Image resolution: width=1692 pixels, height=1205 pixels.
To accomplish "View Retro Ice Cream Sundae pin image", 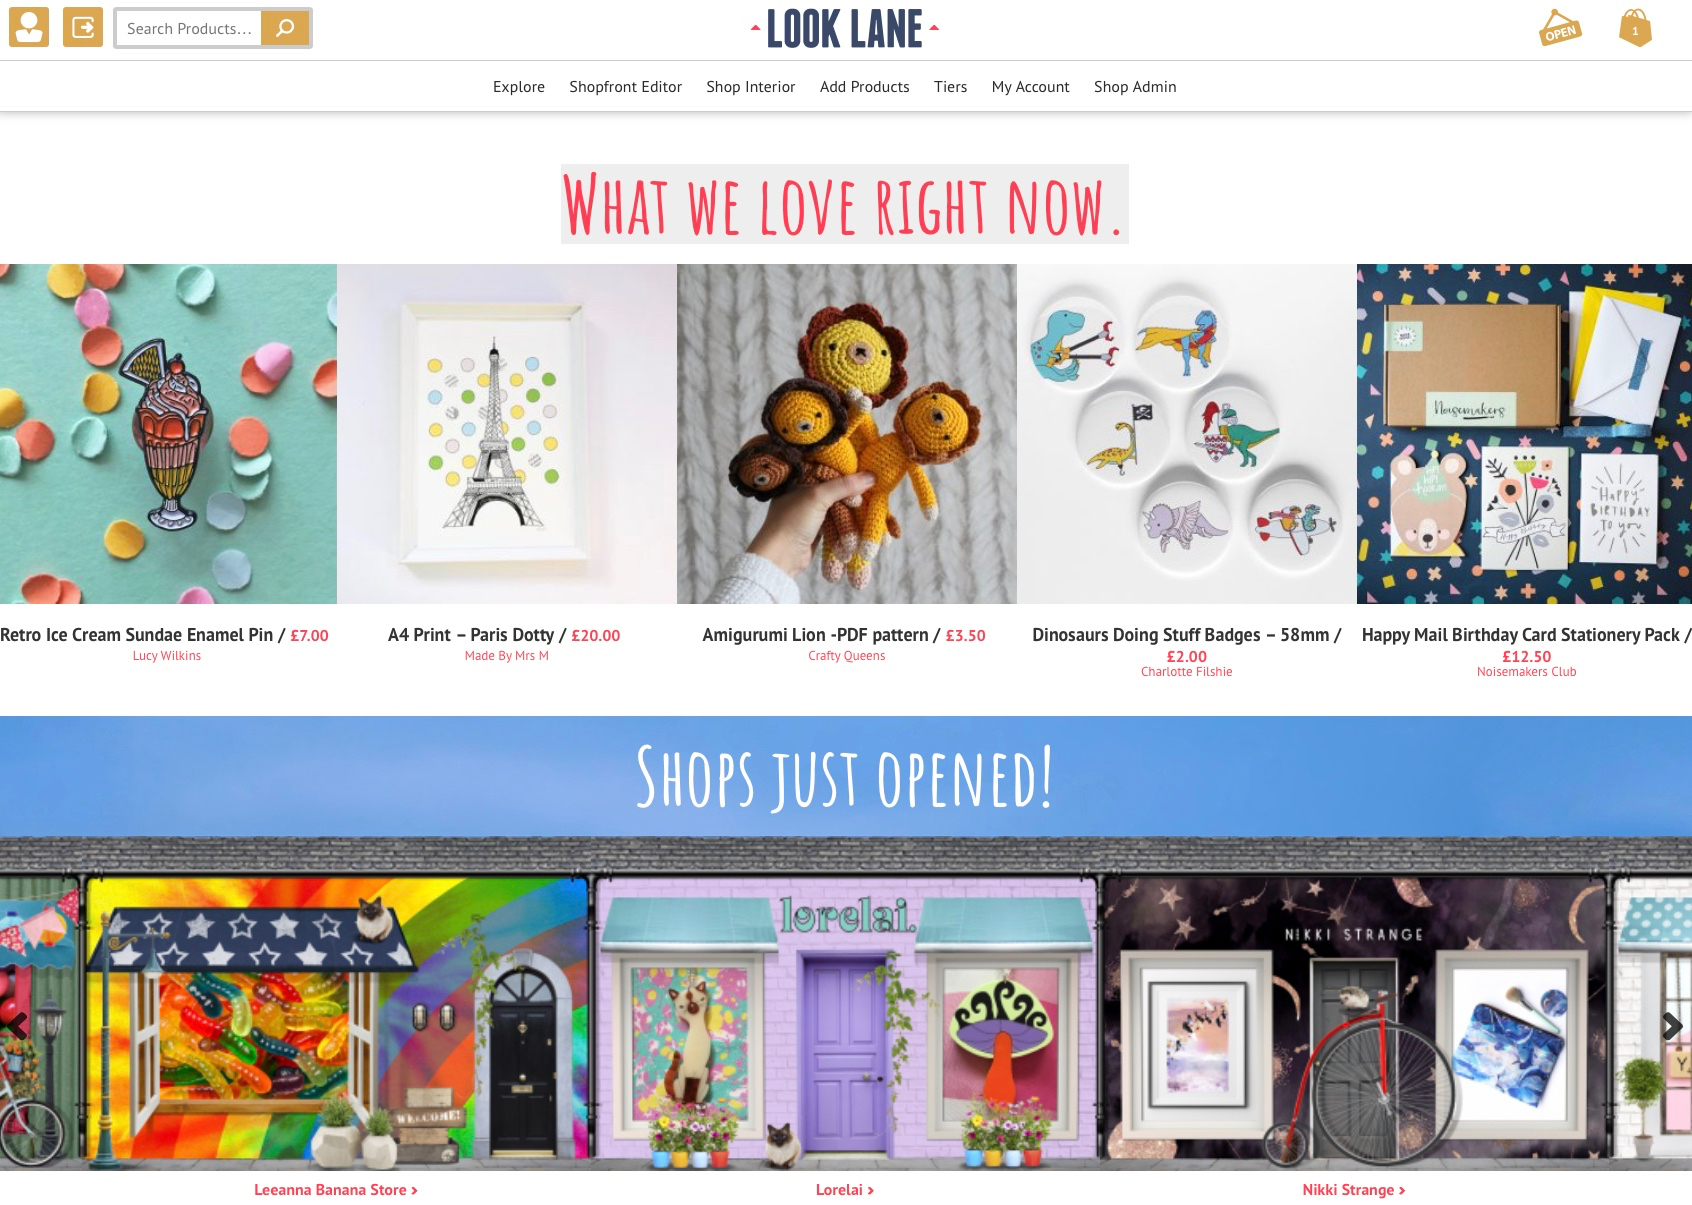I will coord(168,434).
